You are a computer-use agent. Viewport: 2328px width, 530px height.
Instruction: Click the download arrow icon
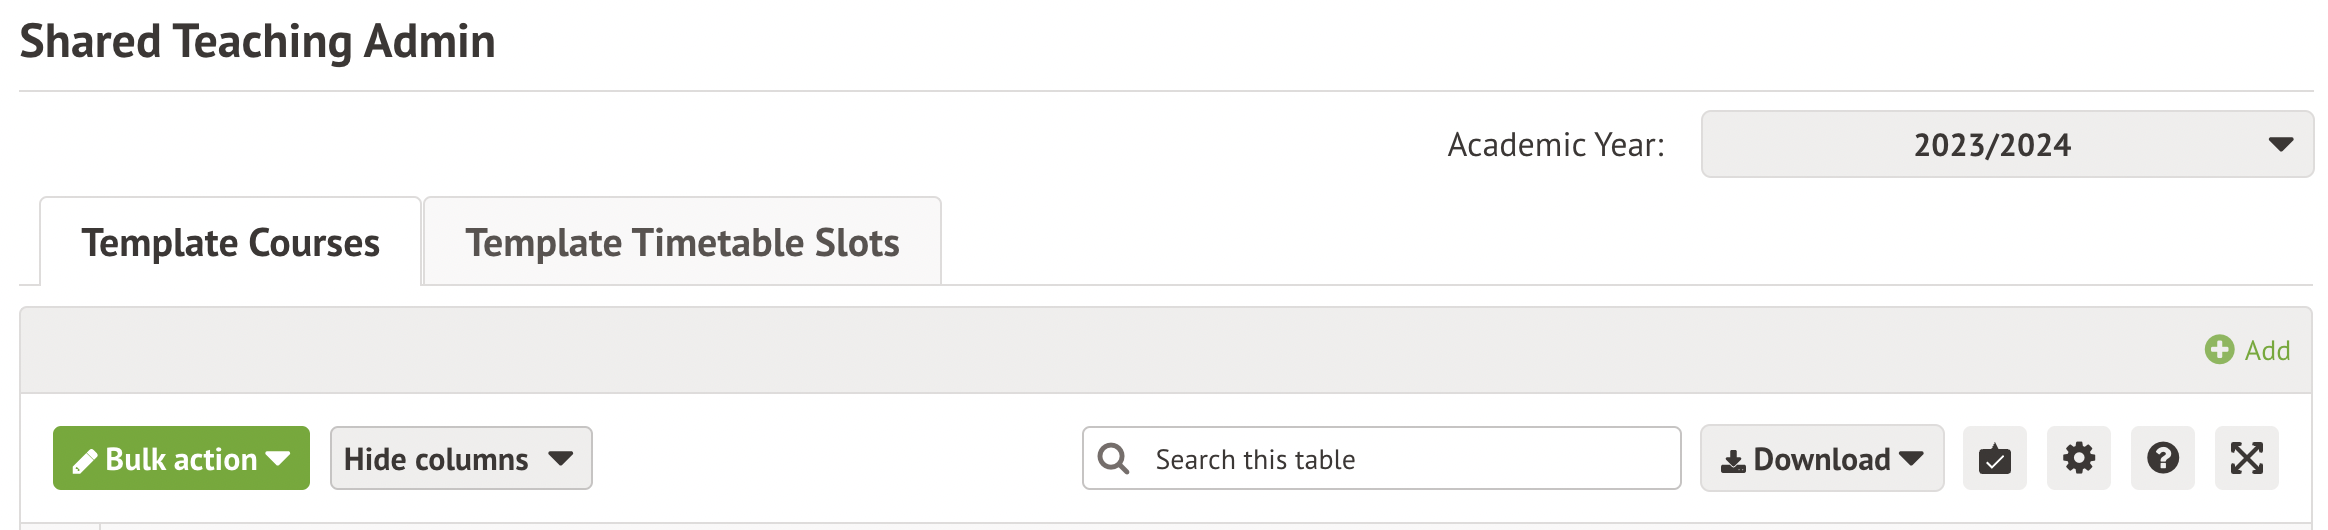click(1733, 461)
